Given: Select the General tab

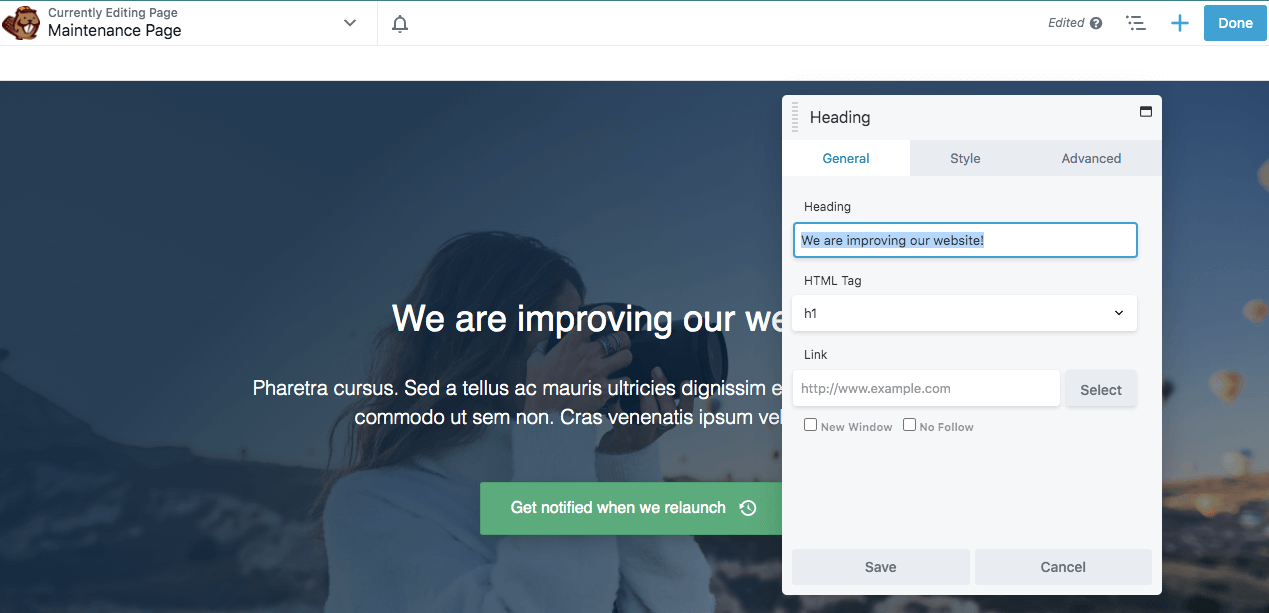Looking at the screenshot, I should [846, 158].
